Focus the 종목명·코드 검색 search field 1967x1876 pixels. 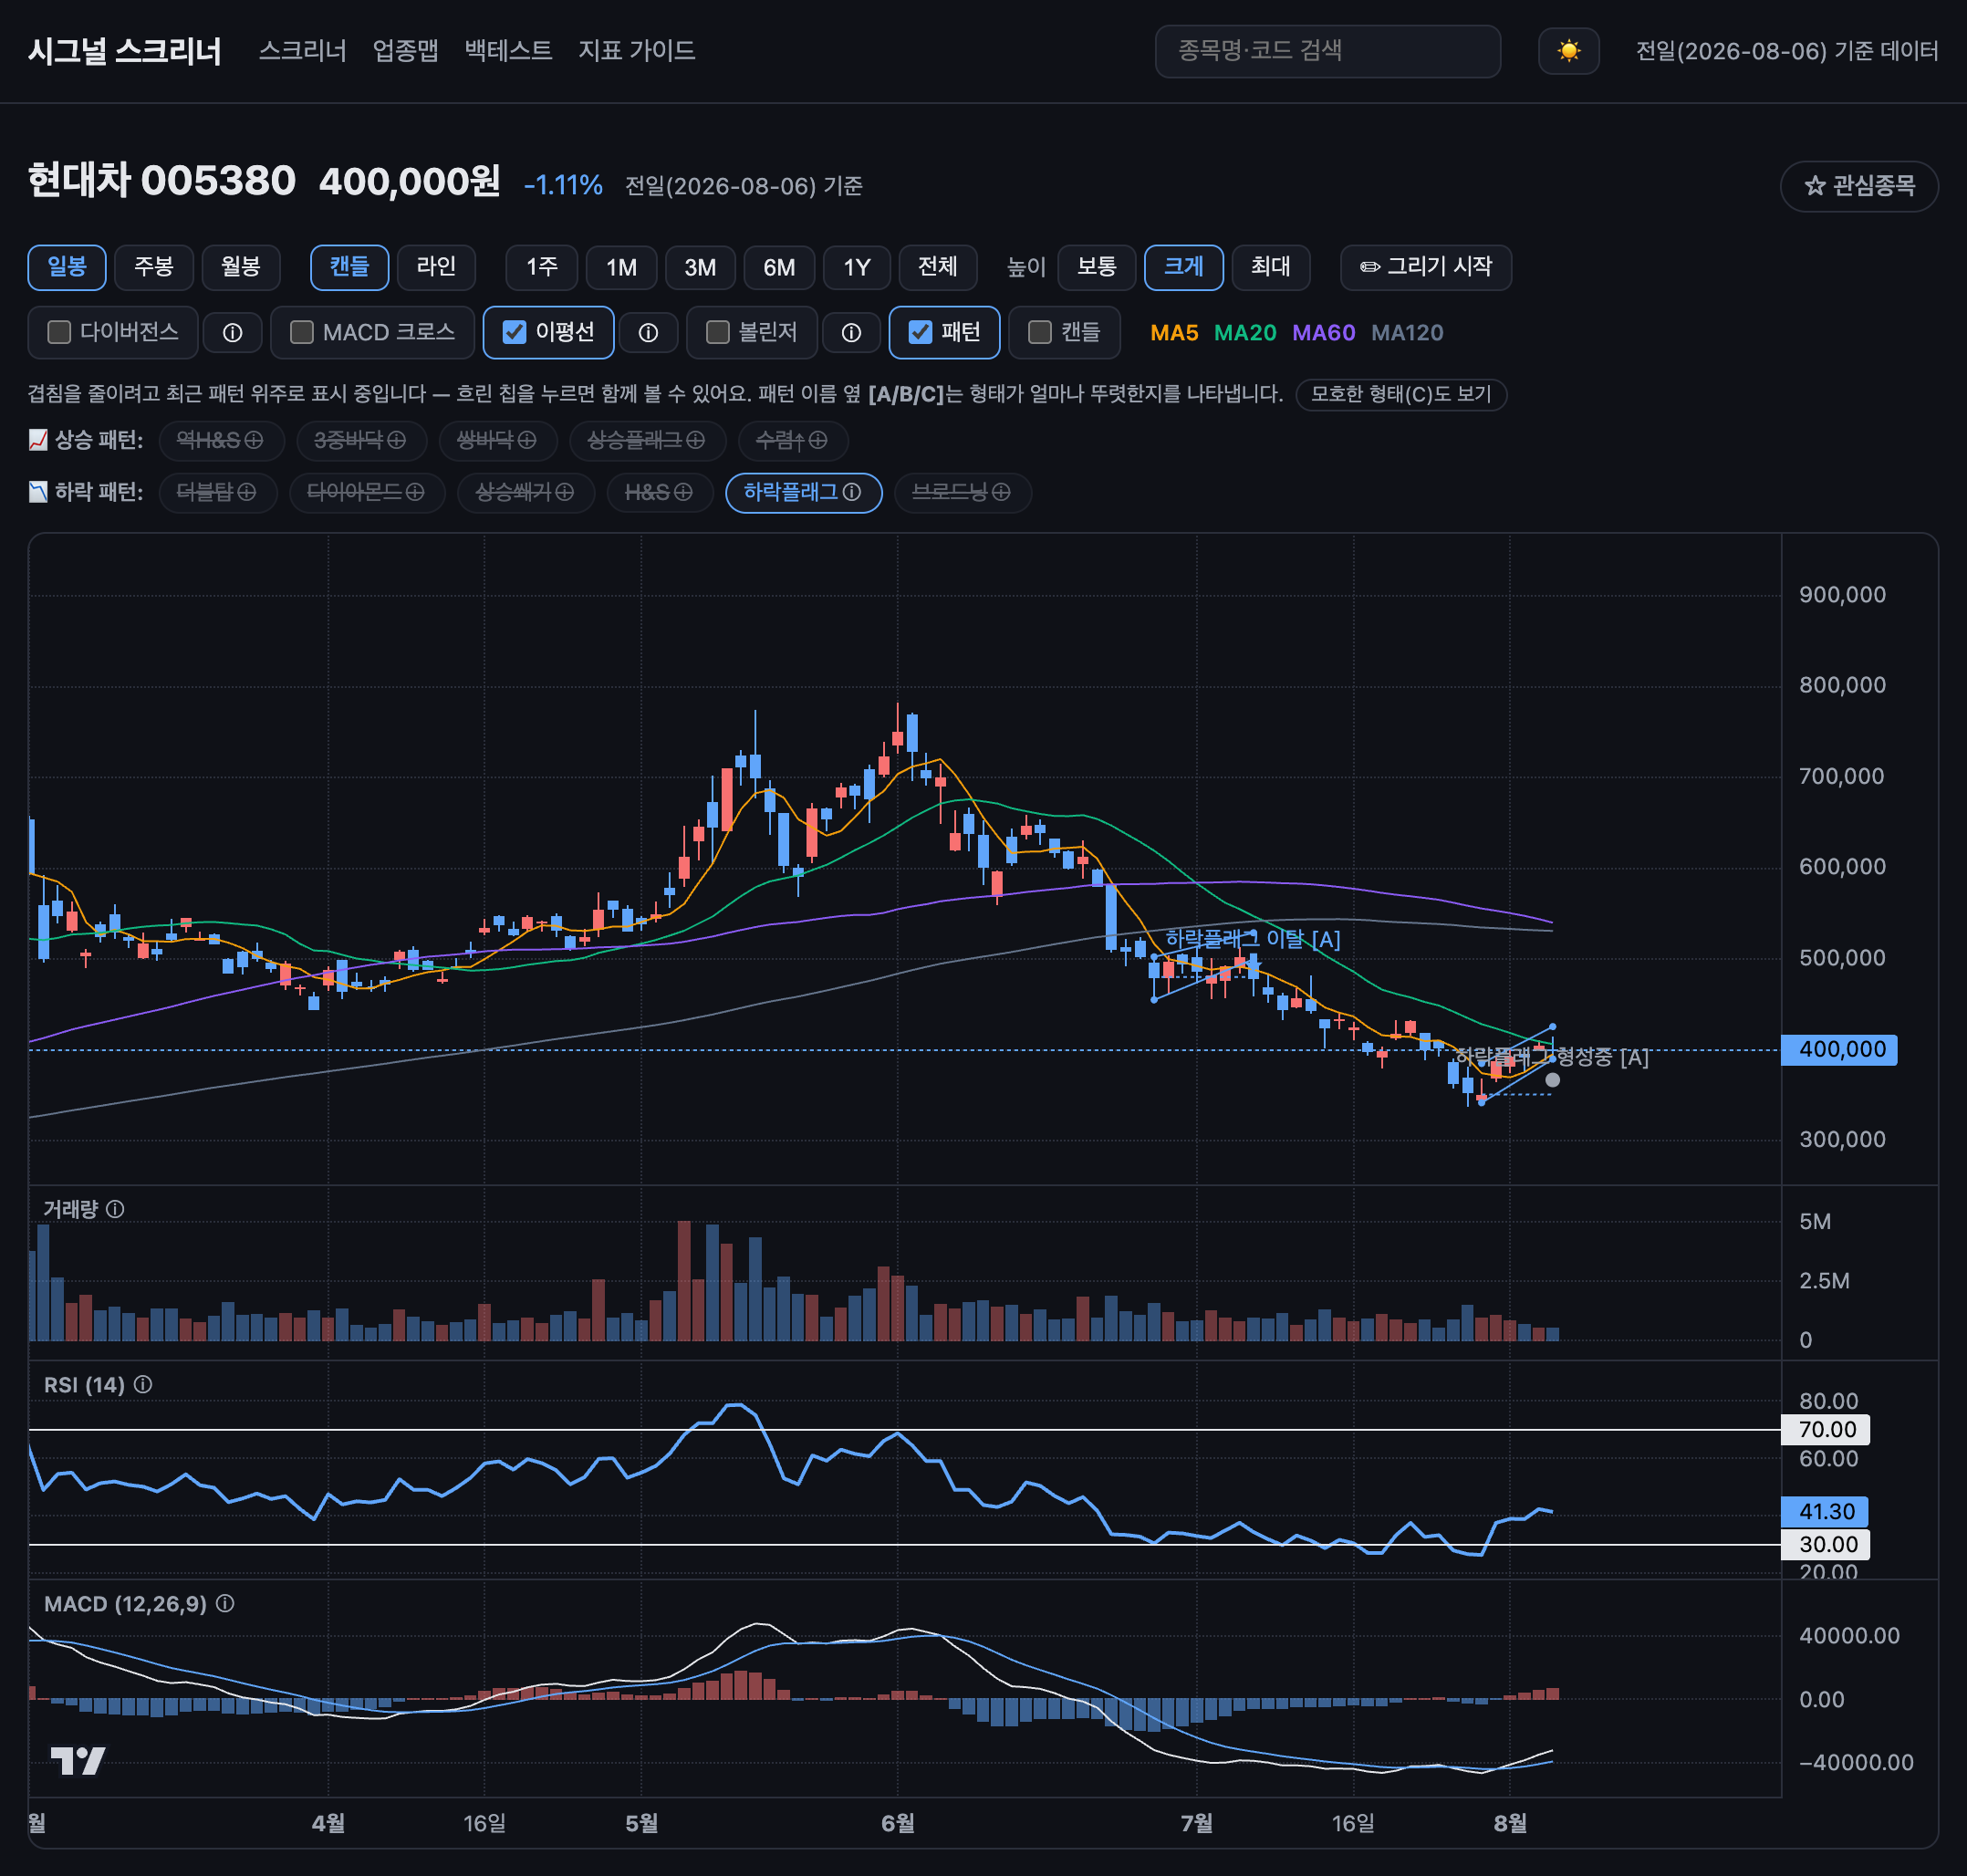tap(1327, 51)
